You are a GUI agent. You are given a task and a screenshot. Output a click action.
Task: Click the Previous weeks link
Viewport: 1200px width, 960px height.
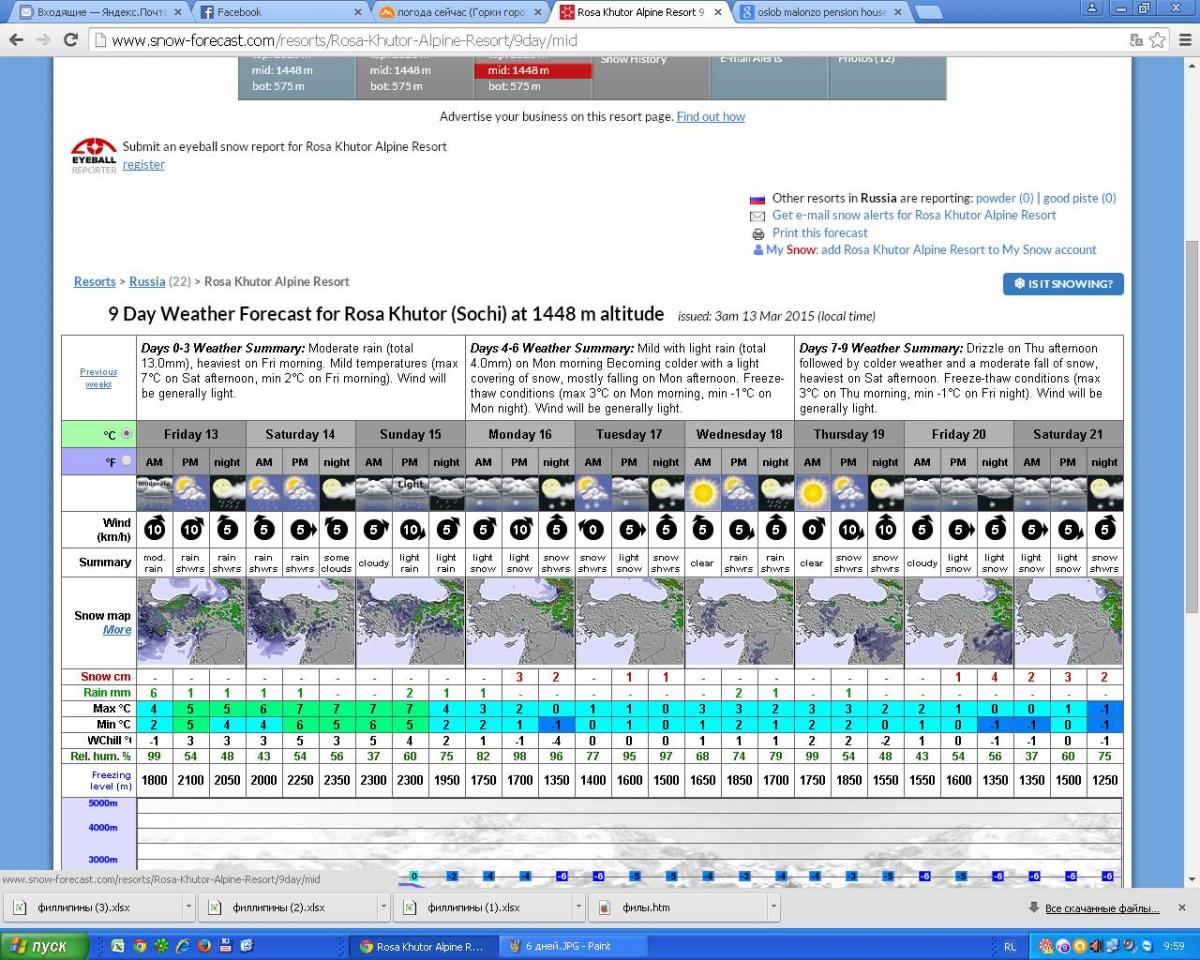tap(98, 378)
